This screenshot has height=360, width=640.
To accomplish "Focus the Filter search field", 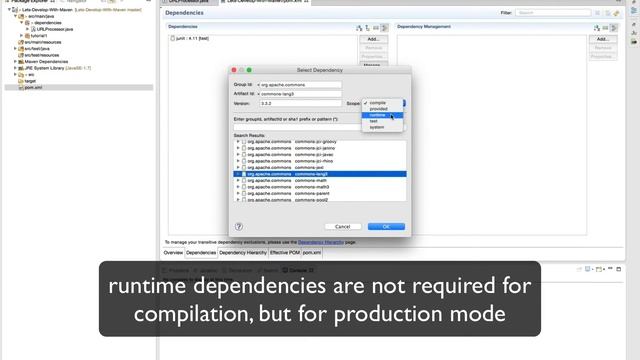I will click(x=553, y=13).
